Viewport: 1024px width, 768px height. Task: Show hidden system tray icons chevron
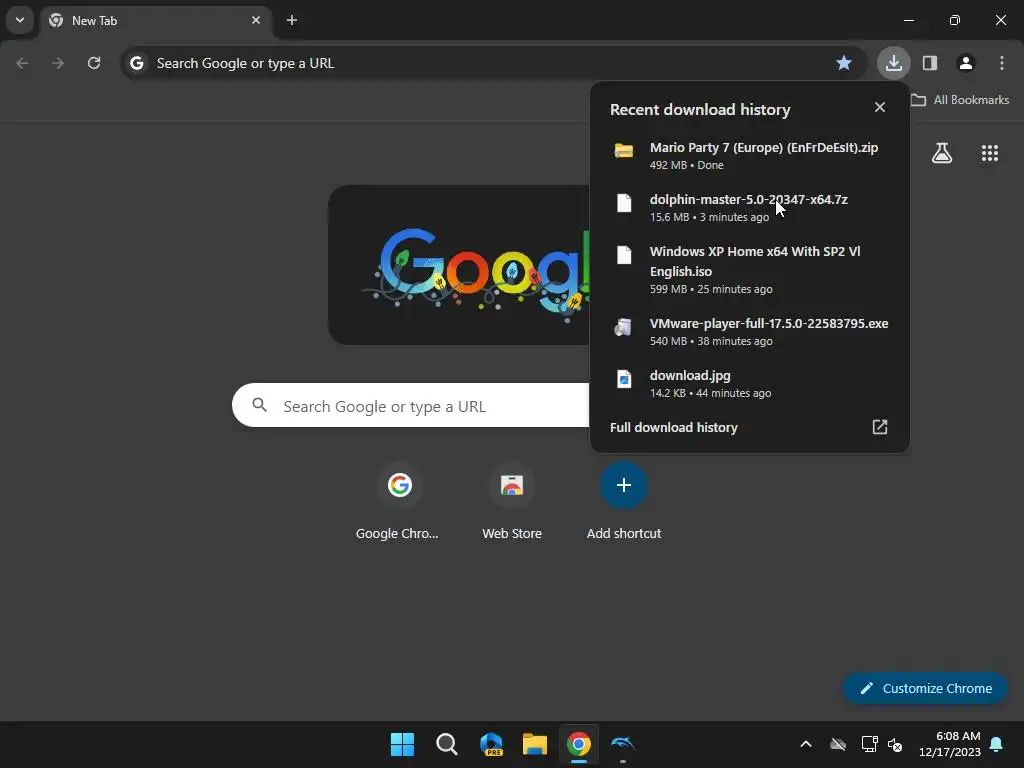(x=806, y=744)
